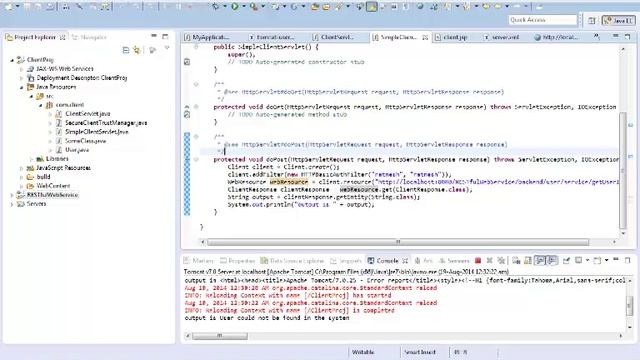The height and width of the screenshot is (360, 640).
Task: Collapse the Java Resources node
Action: click(x=22, y=87)
